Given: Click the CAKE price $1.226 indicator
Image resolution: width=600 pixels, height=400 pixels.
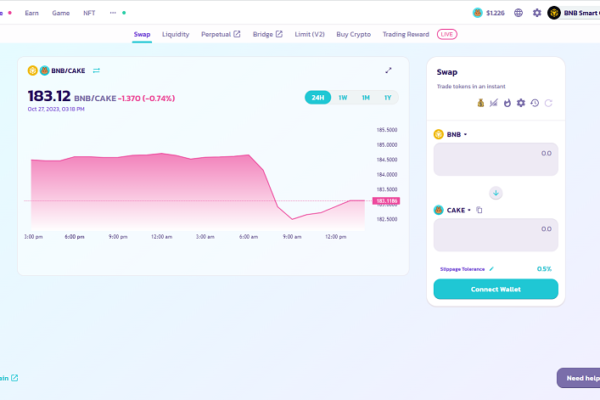Looking at the screenshot, I should tap(489, 13).
